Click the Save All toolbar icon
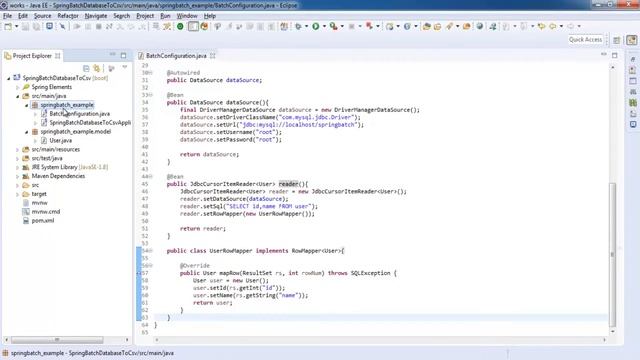640x360 pixels. pos(36,27)
